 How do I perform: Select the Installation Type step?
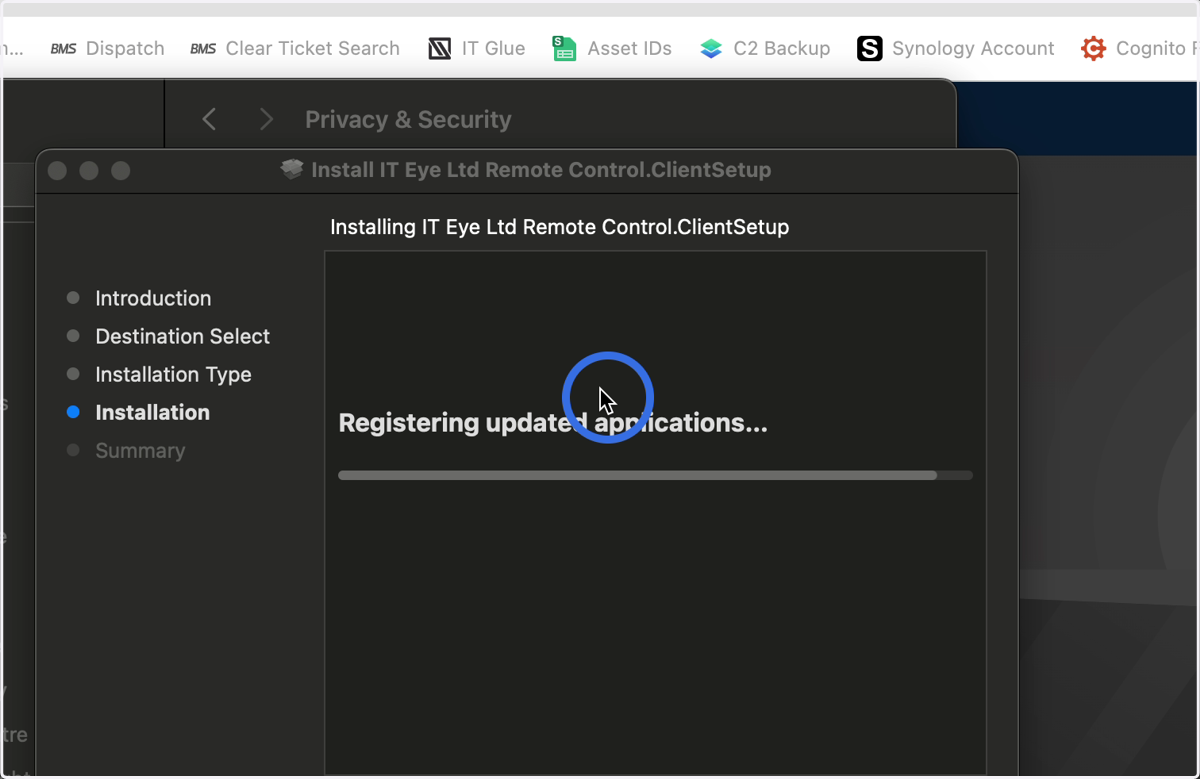(173, 374)
